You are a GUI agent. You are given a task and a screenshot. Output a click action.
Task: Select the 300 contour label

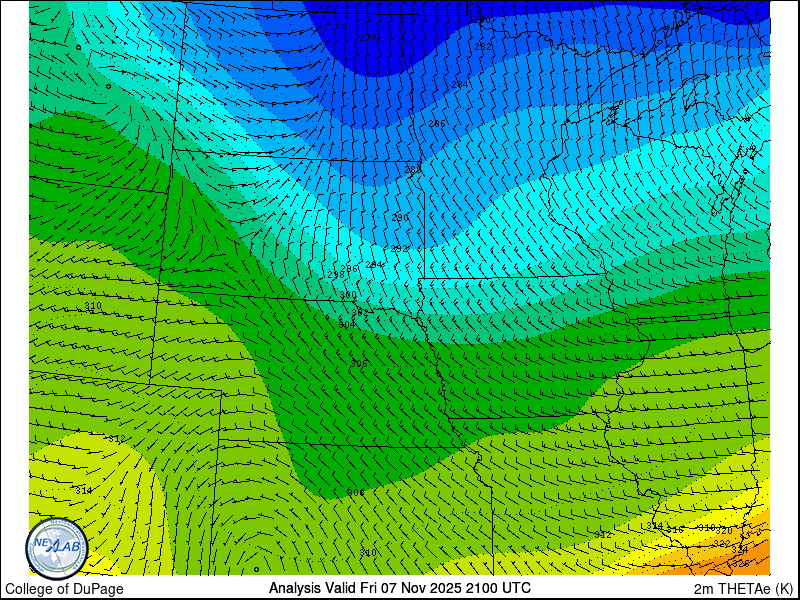click(348, 295)
